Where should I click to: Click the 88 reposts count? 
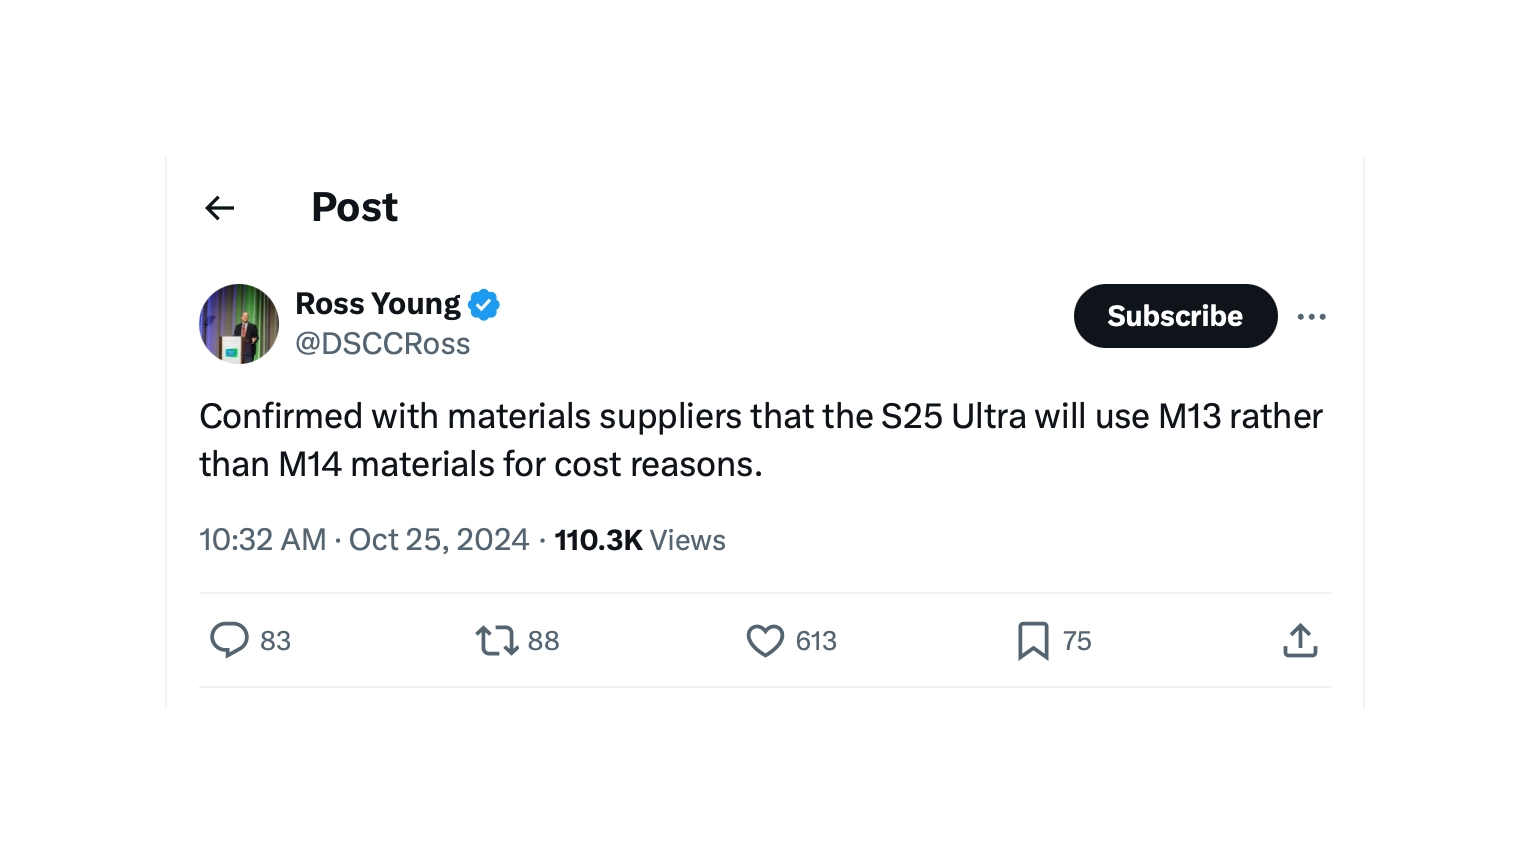[x=543, y=641]
